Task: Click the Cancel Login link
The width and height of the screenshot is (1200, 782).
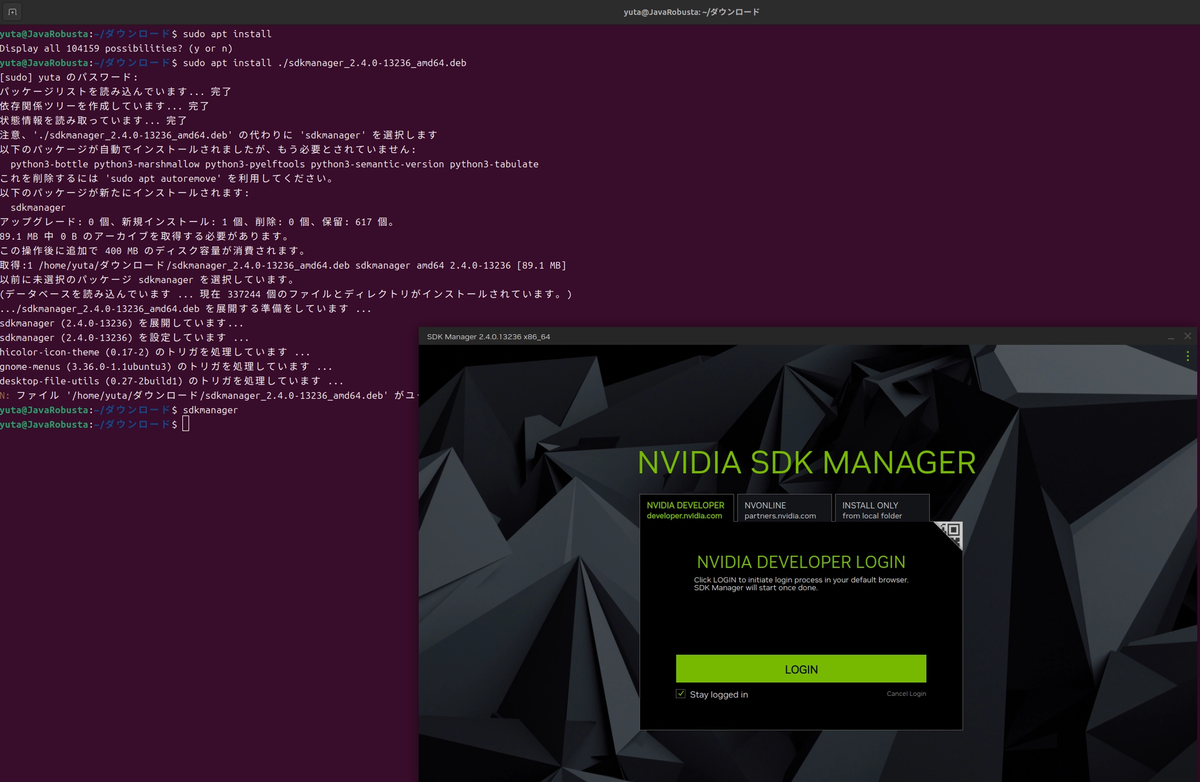Action: 906,693
